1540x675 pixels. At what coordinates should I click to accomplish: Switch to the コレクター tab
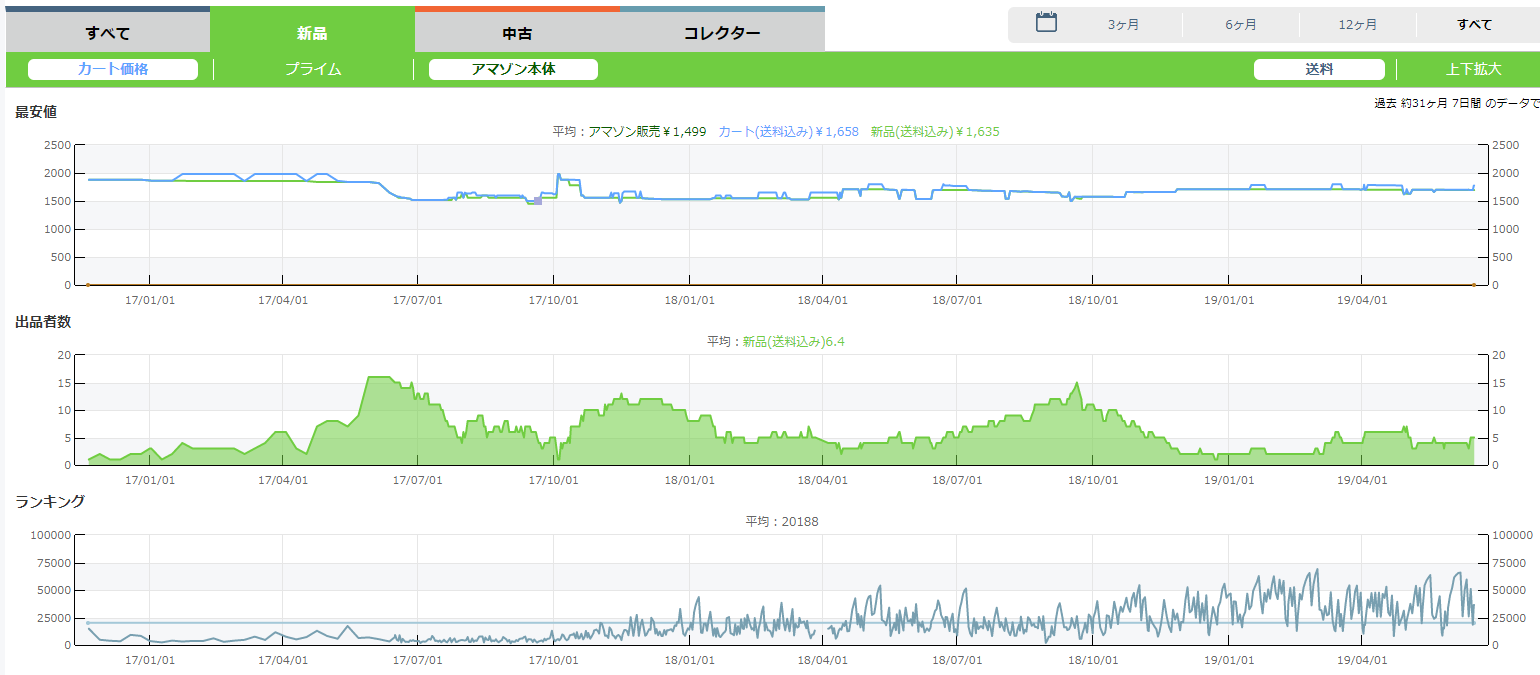[722, 32]
